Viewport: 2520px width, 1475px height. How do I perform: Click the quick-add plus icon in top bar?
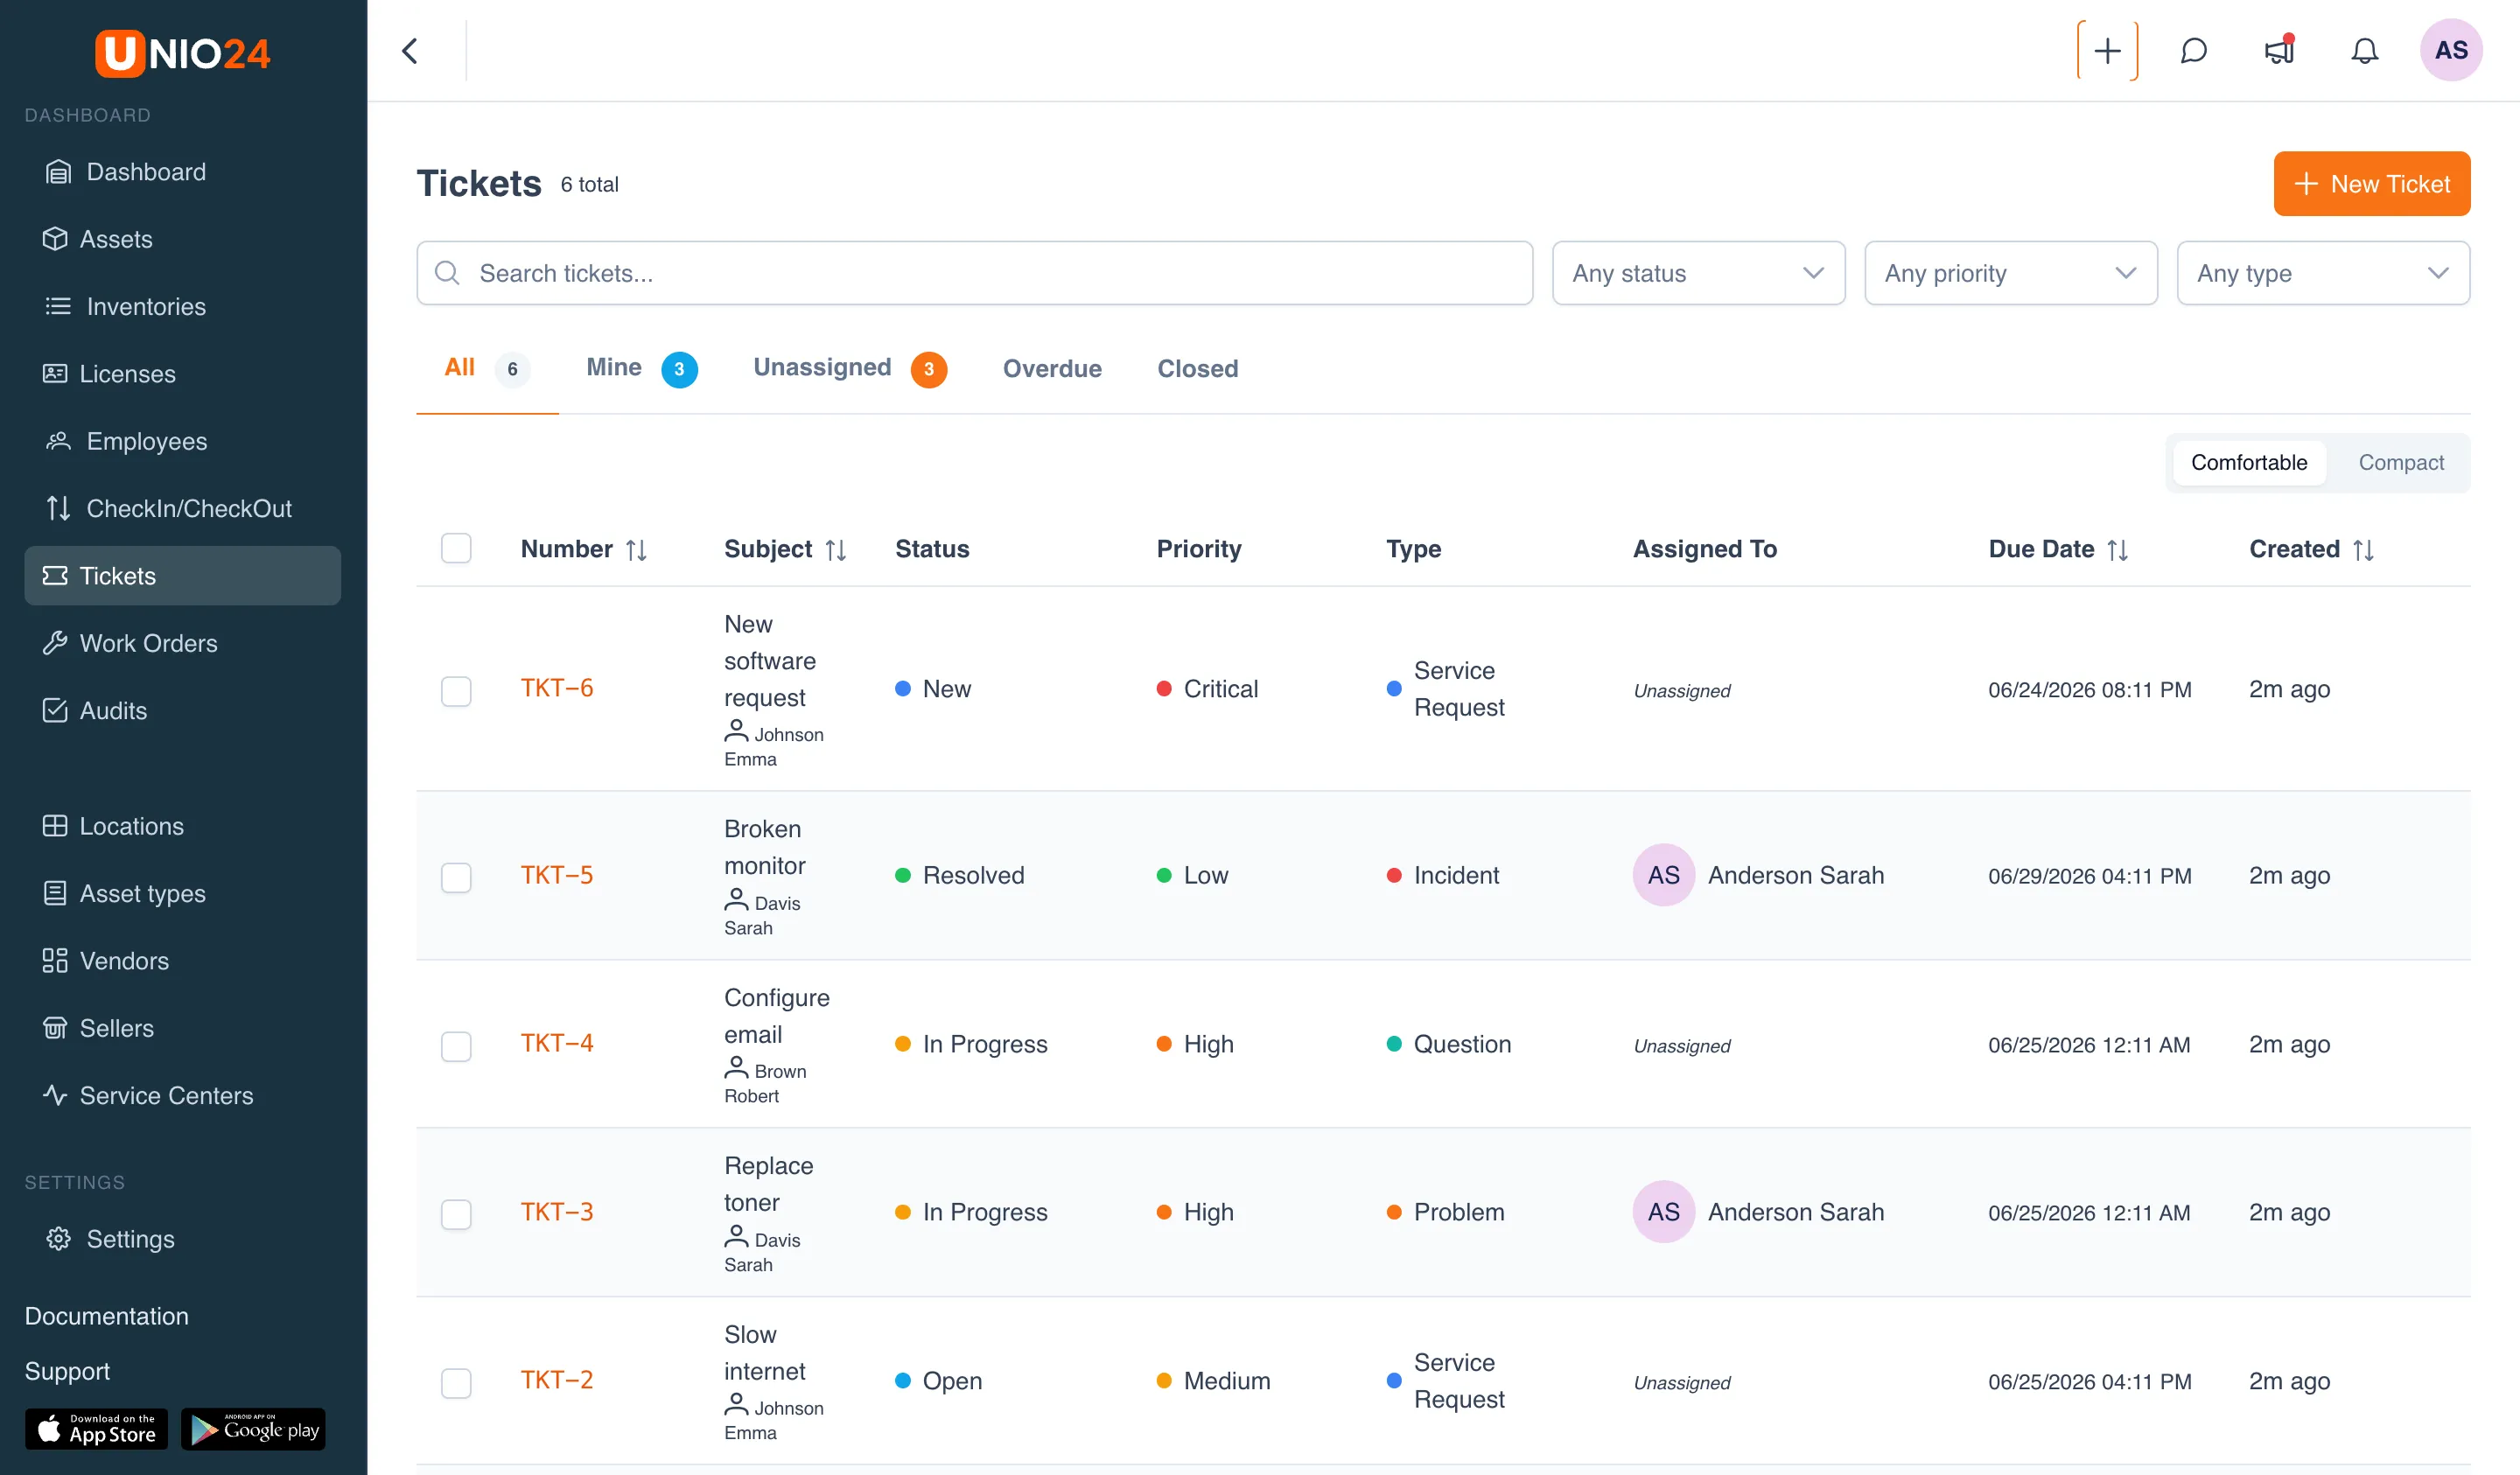(x=2107, y=51)
